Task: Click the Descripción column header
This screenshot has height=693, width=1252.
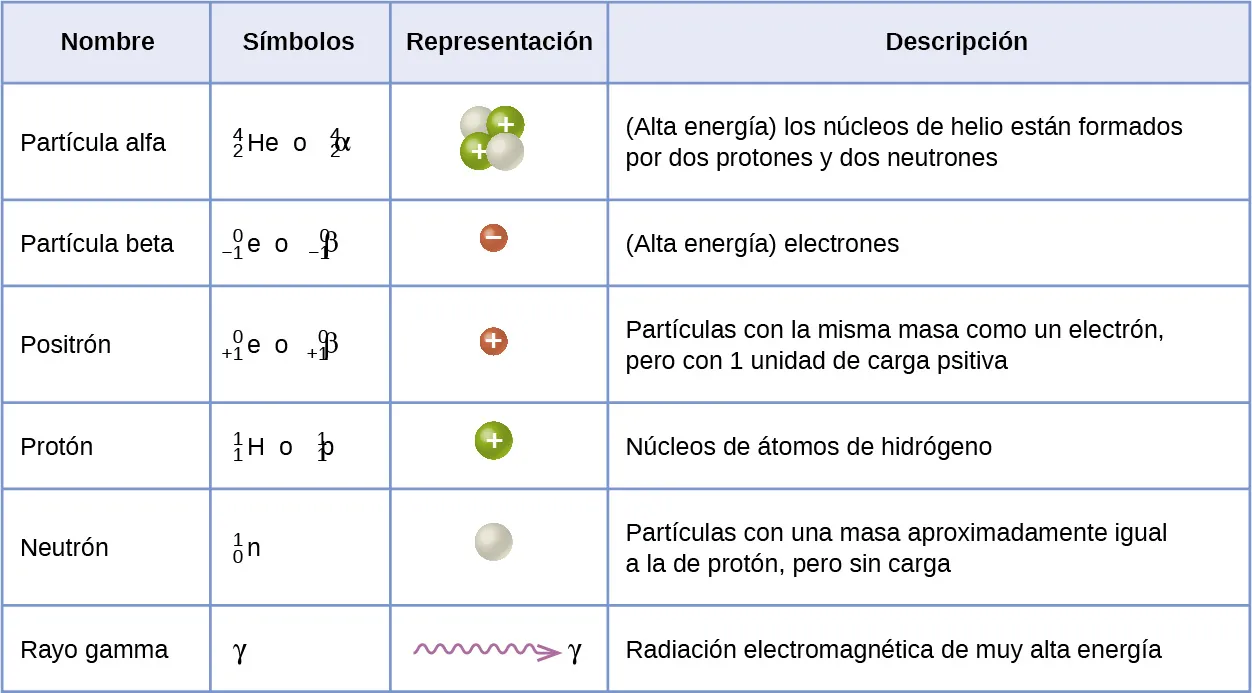Action: (956, 42)
